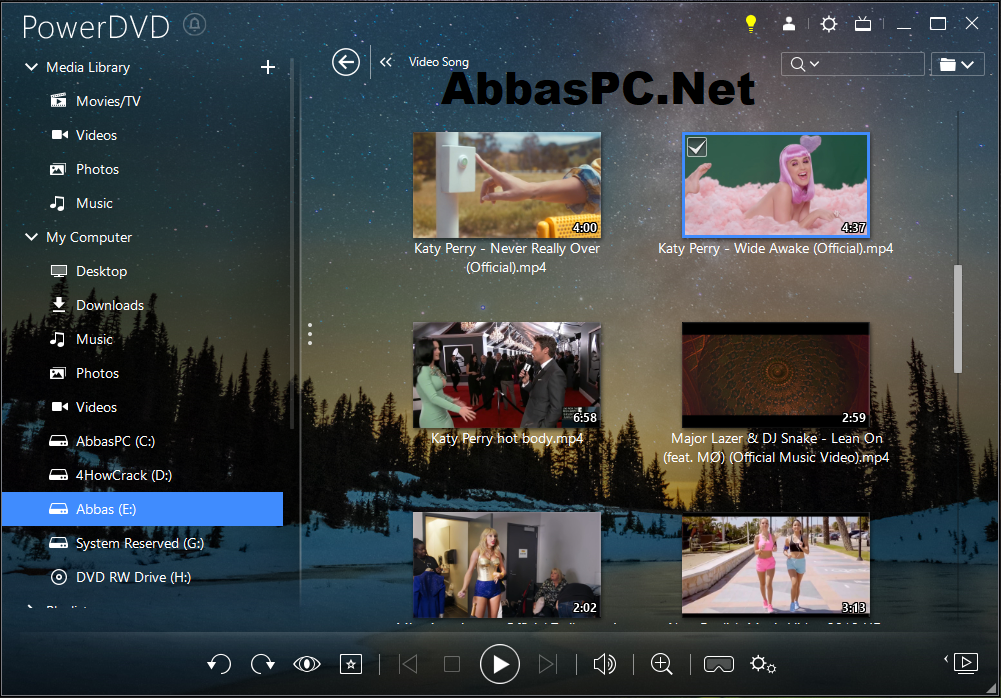Toggle the TrueTheater eye icon
Screen dimensions: 1001x698
[x=306, y=664]
